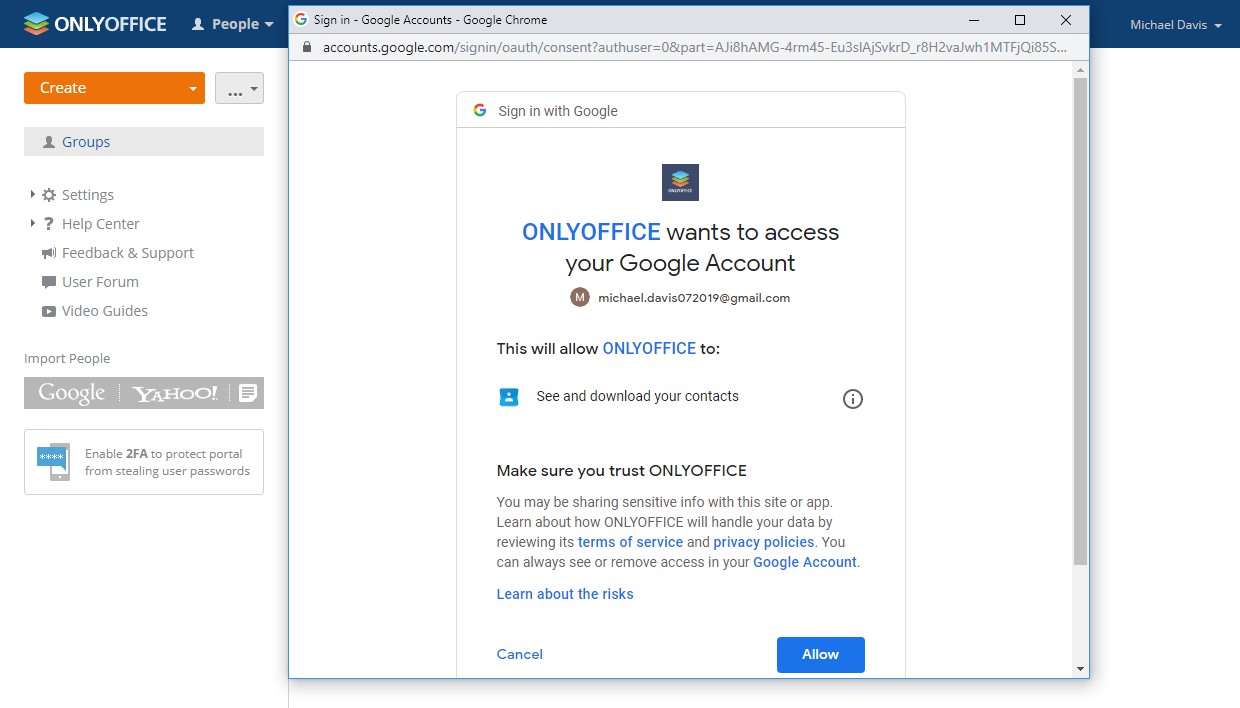The image size is (1240, 708).
Task: Click the person icon next to Groups
Action: (49, 142)
